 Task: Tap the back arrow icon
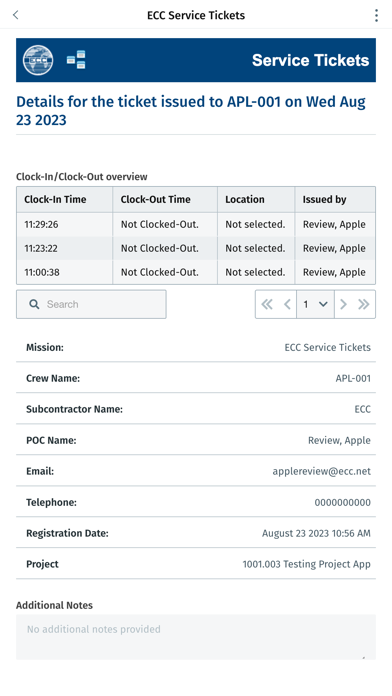pos(16,15)
